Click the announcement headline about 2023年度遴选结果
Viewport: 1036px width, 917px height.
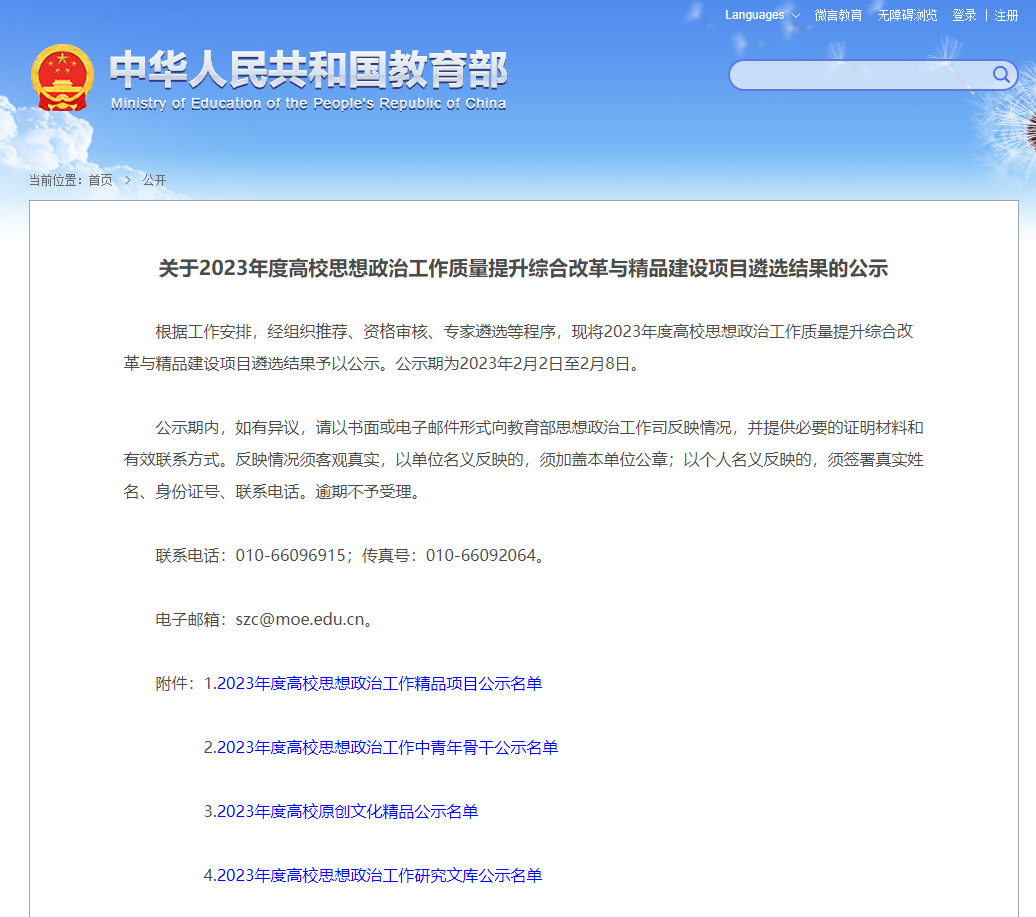tap(523, 269)
